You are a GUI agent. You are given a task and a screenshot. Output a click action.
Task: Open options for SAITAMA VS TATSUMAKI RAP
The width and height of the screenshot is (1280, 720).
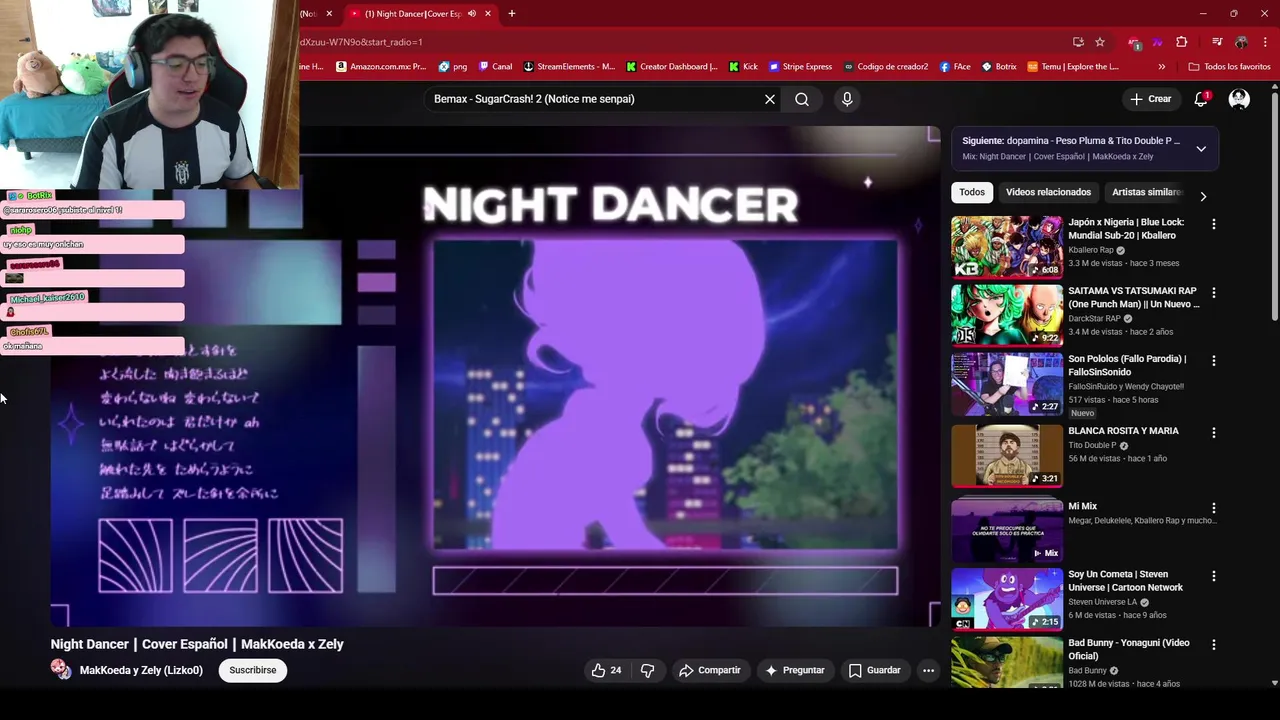[x=1214, y=293]
